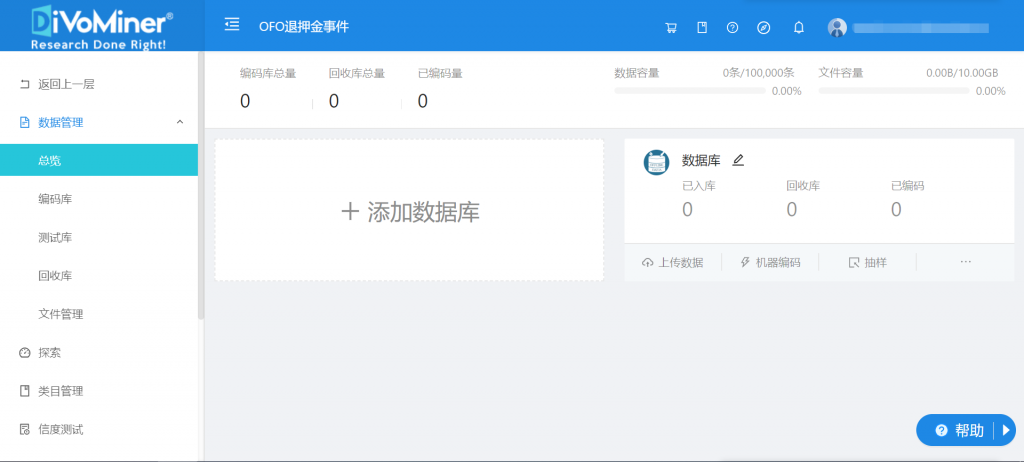Click the compass guide icon
Viewport: 1024px width, 462px height.
coord(763,27)
